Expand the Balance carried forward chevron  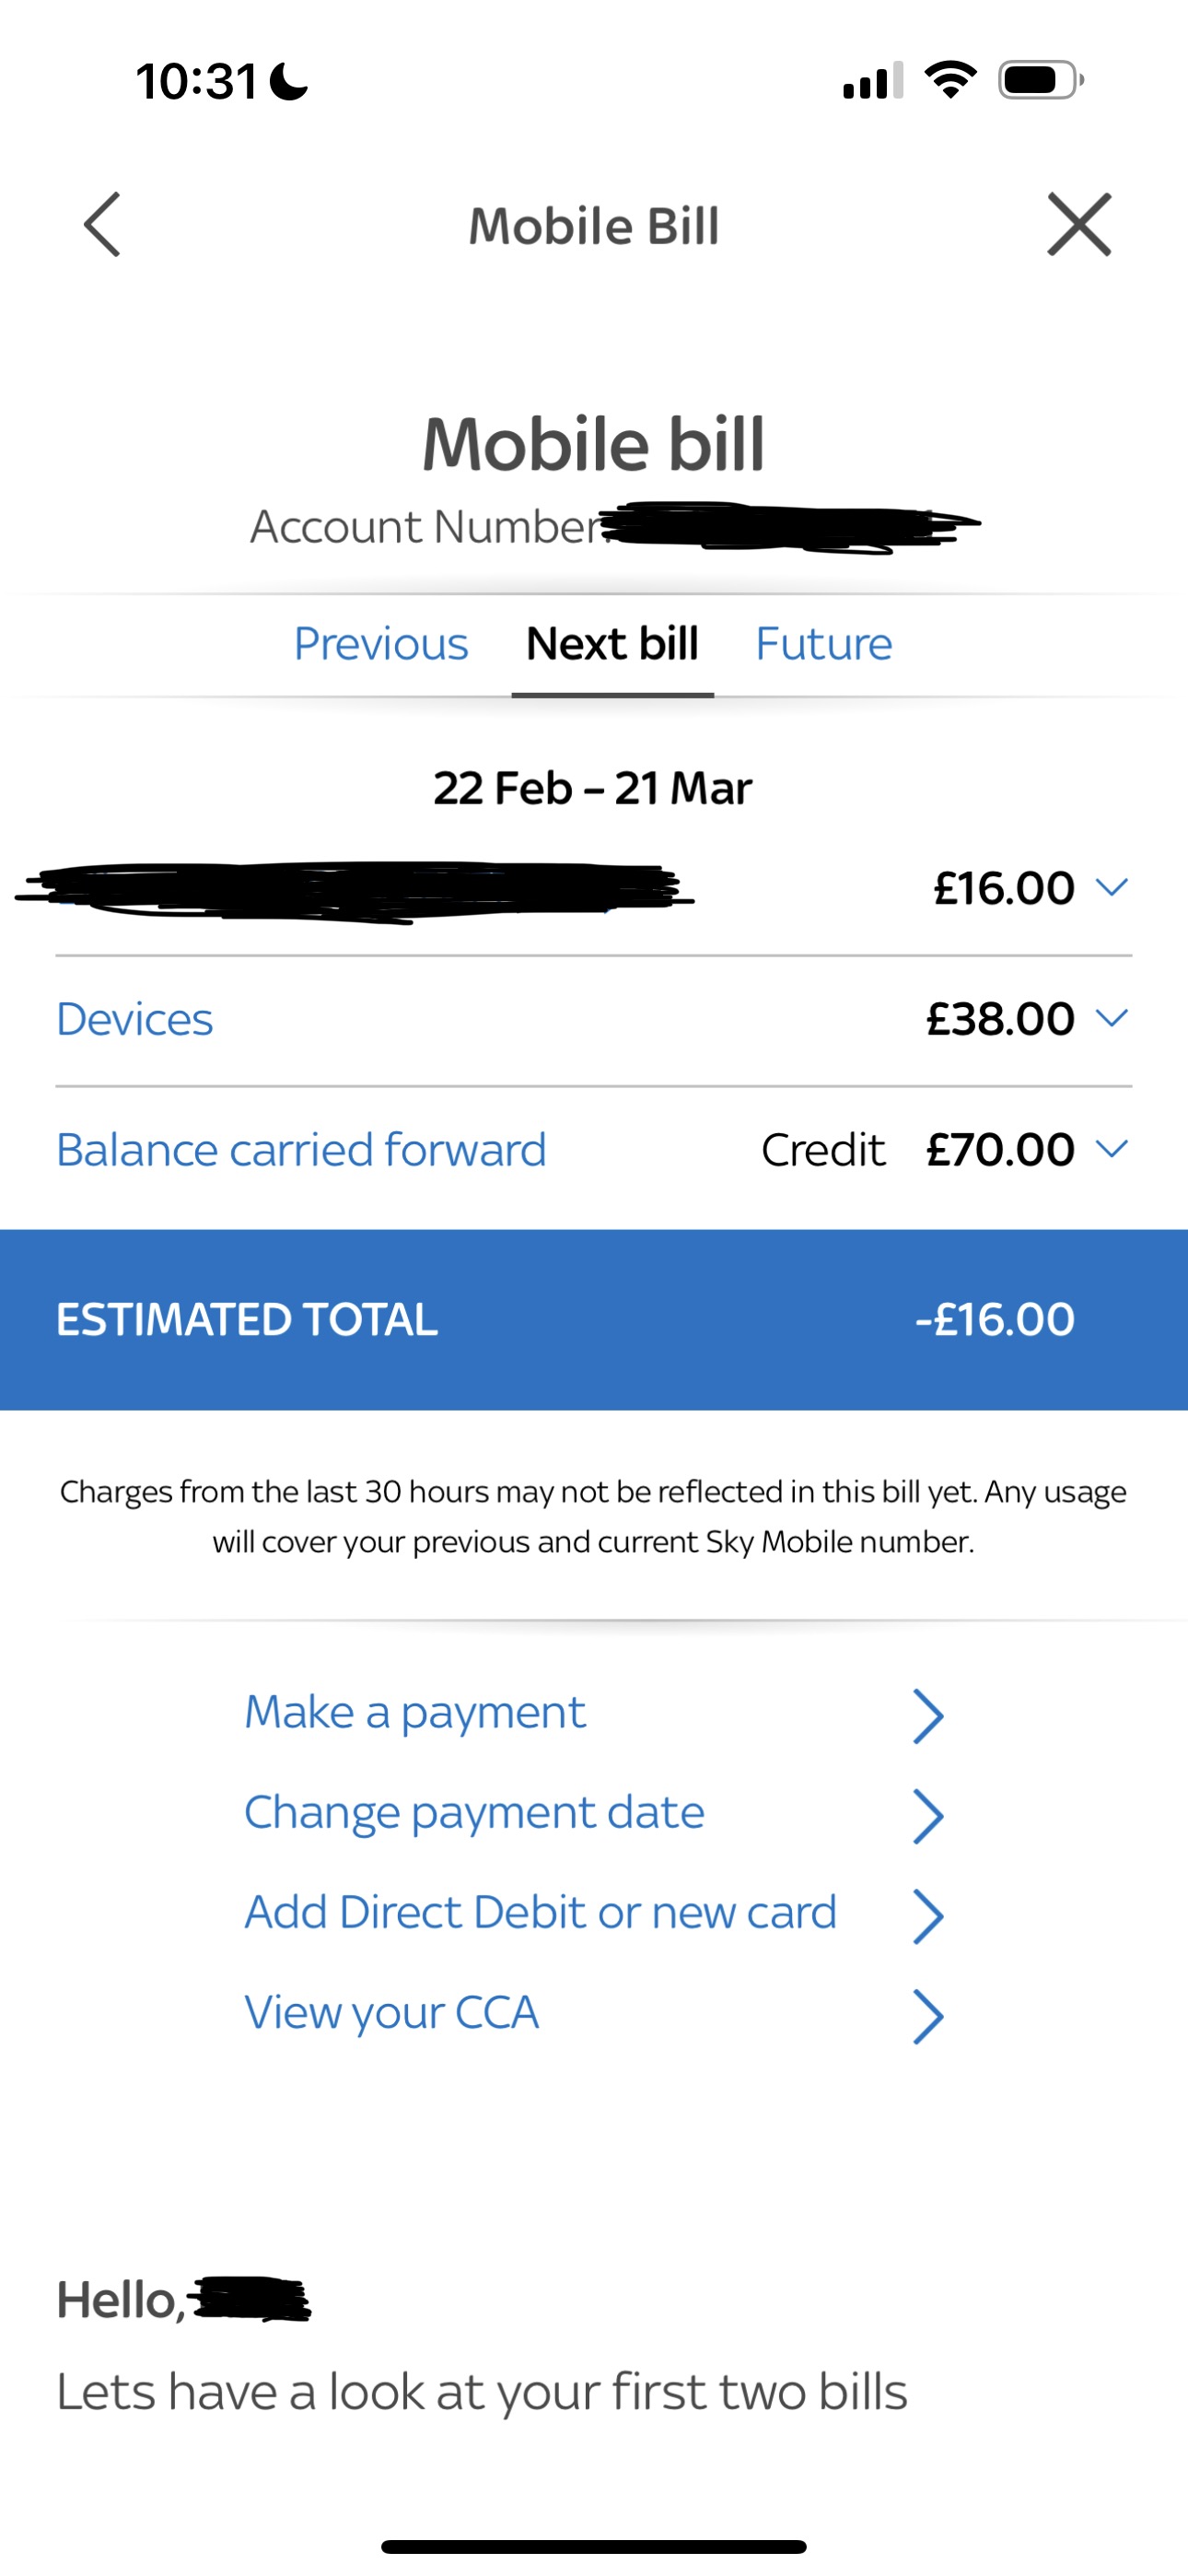tap(1111, 1149)
